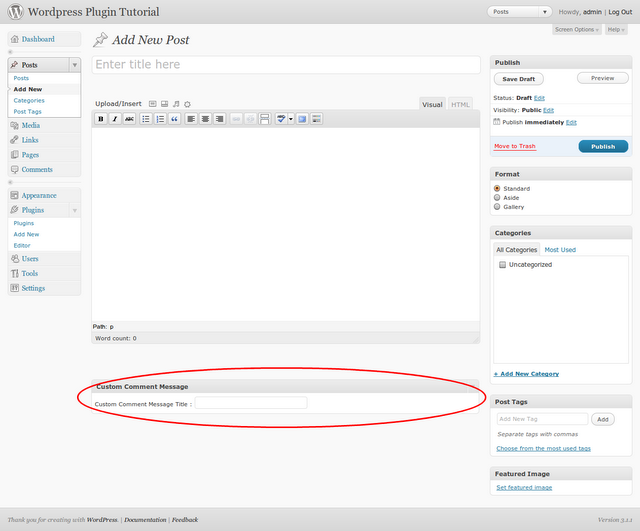640x531 pixels.
Task: Open the Posts shortcut dropdown in header
Action: pos(544,12)
